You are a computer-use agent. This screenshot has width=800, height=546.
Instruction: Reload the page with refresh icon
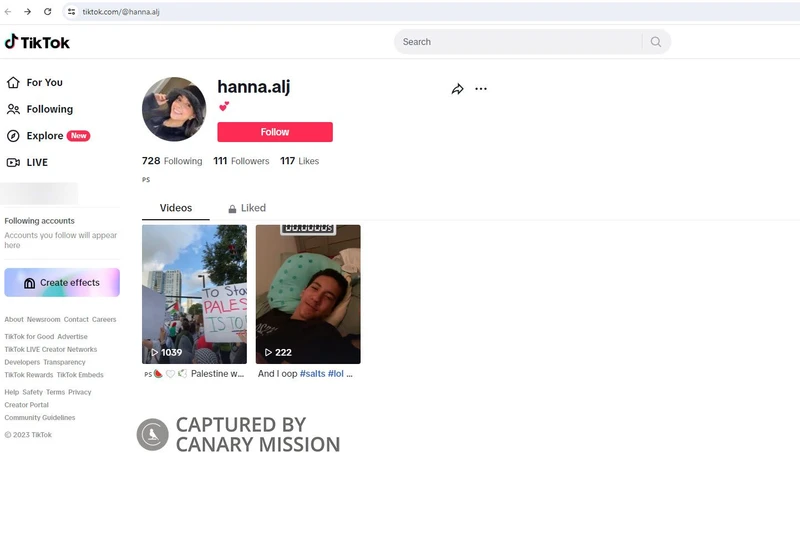47,12
